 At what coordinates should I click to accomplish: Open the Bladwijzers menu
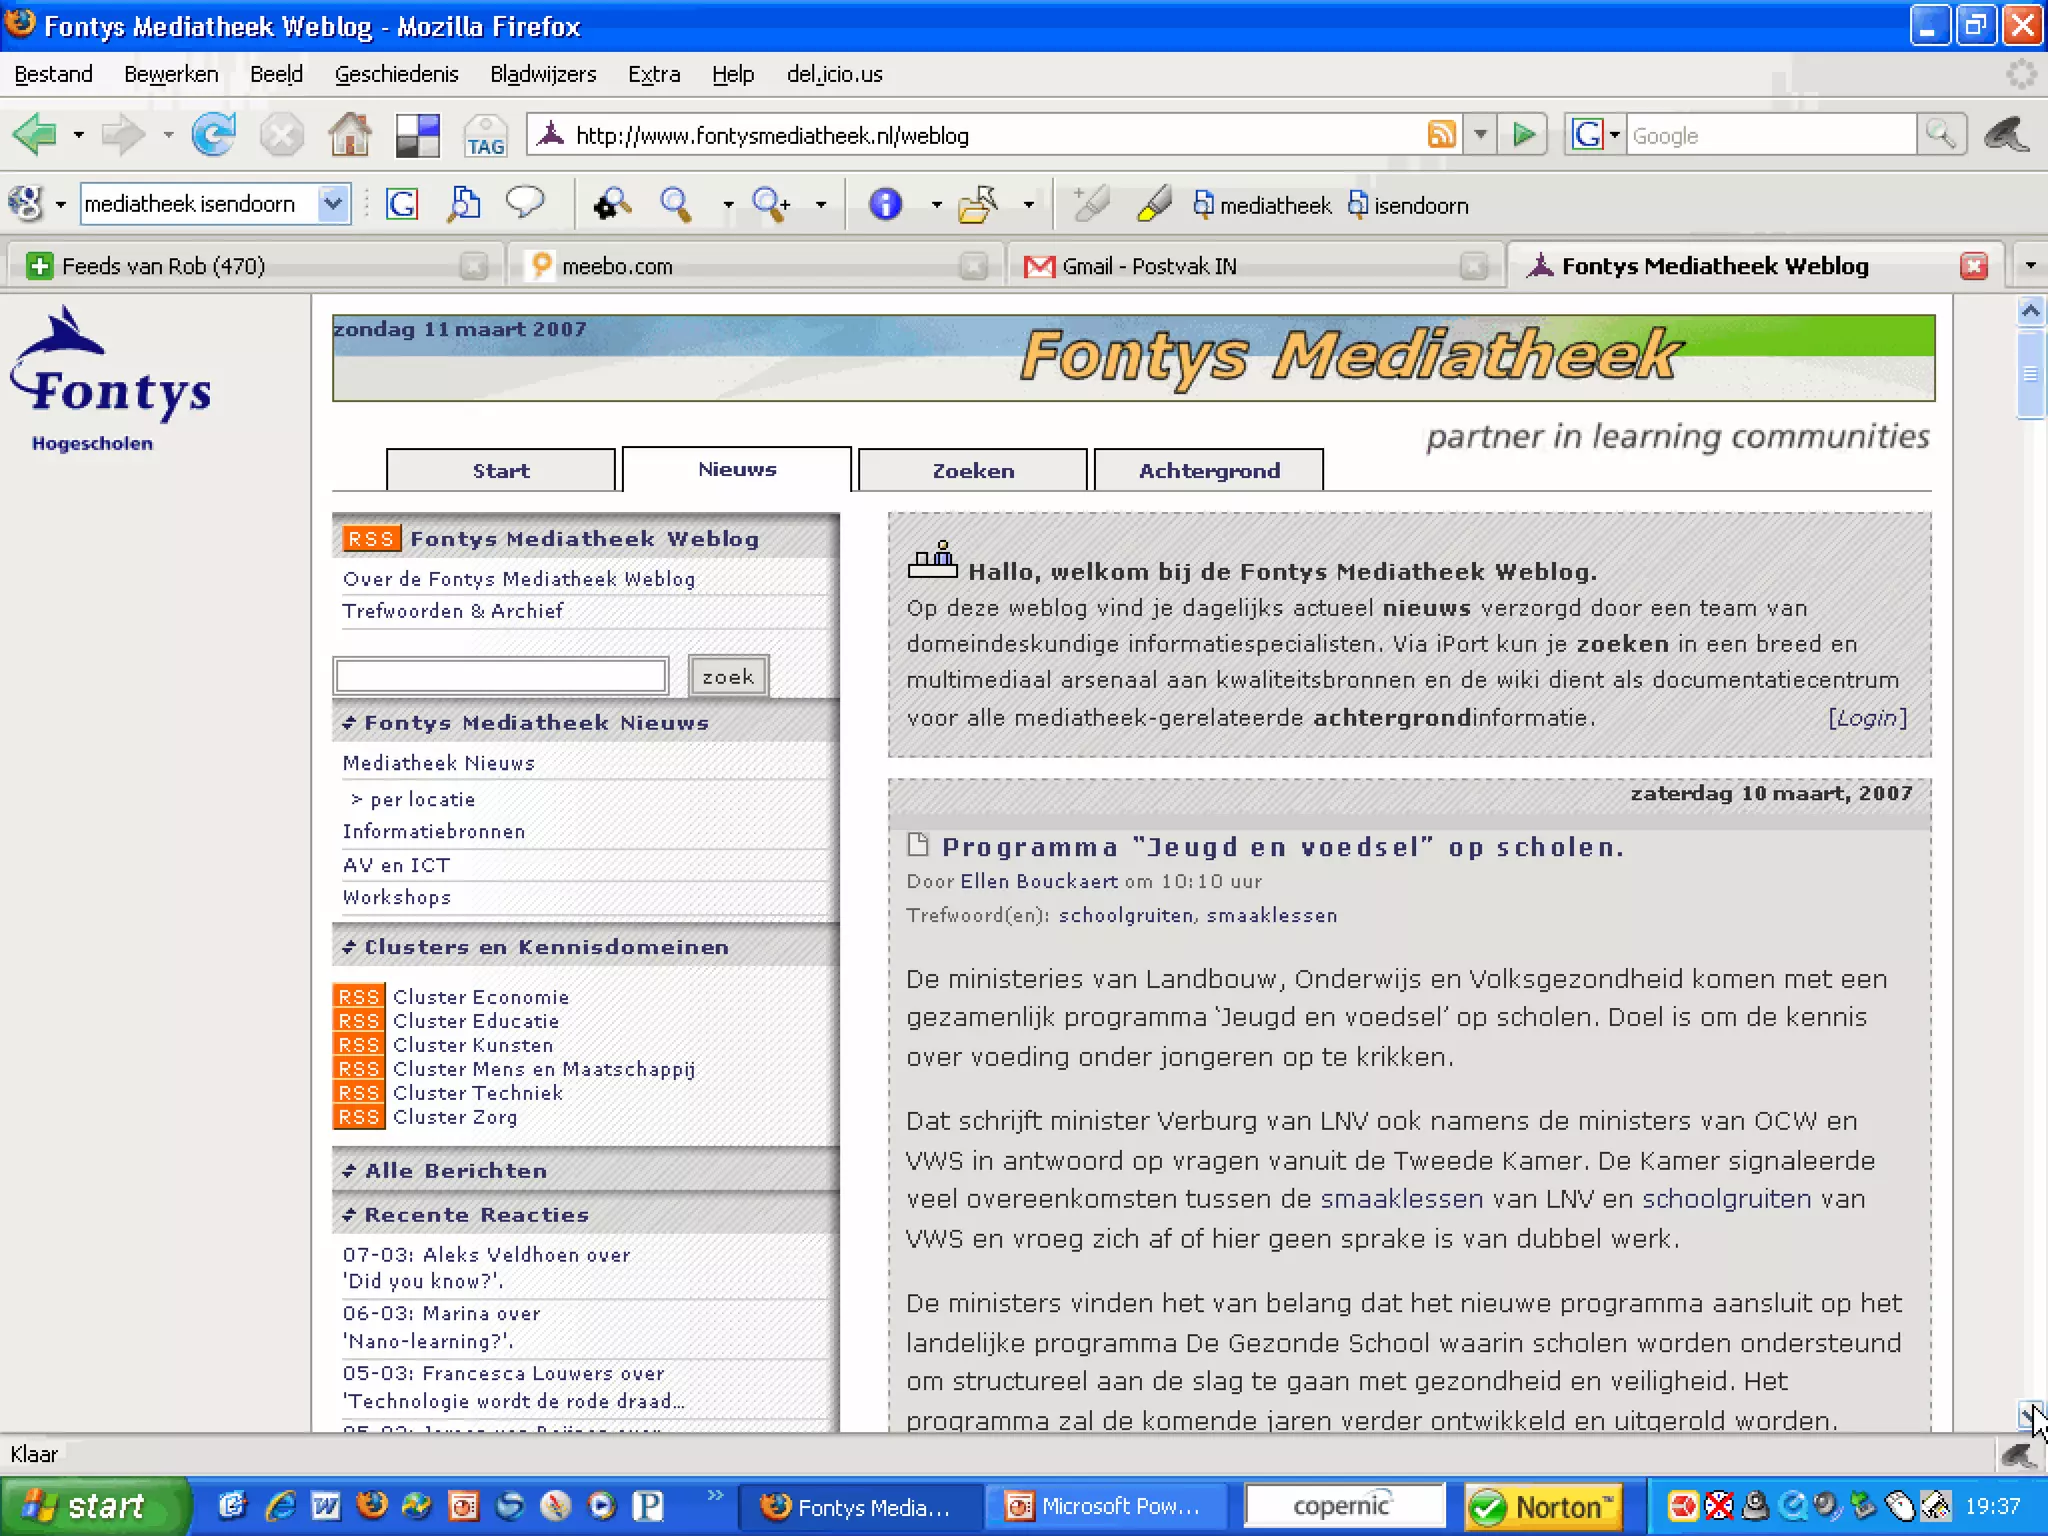543,74
